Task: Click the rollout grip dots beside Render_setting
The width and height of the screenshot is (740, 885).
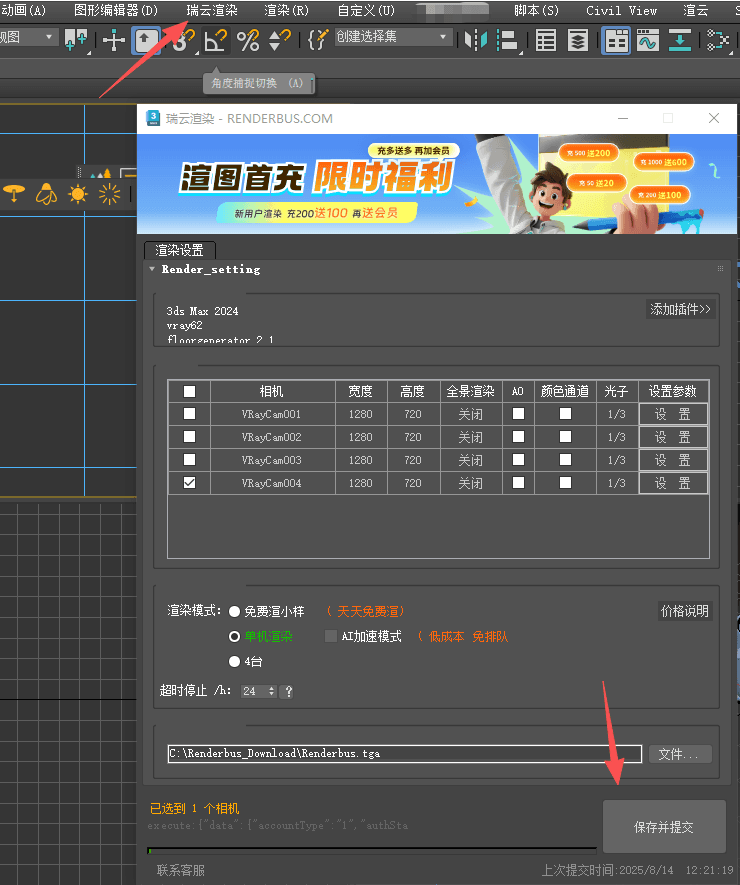Action: (720, 269)
